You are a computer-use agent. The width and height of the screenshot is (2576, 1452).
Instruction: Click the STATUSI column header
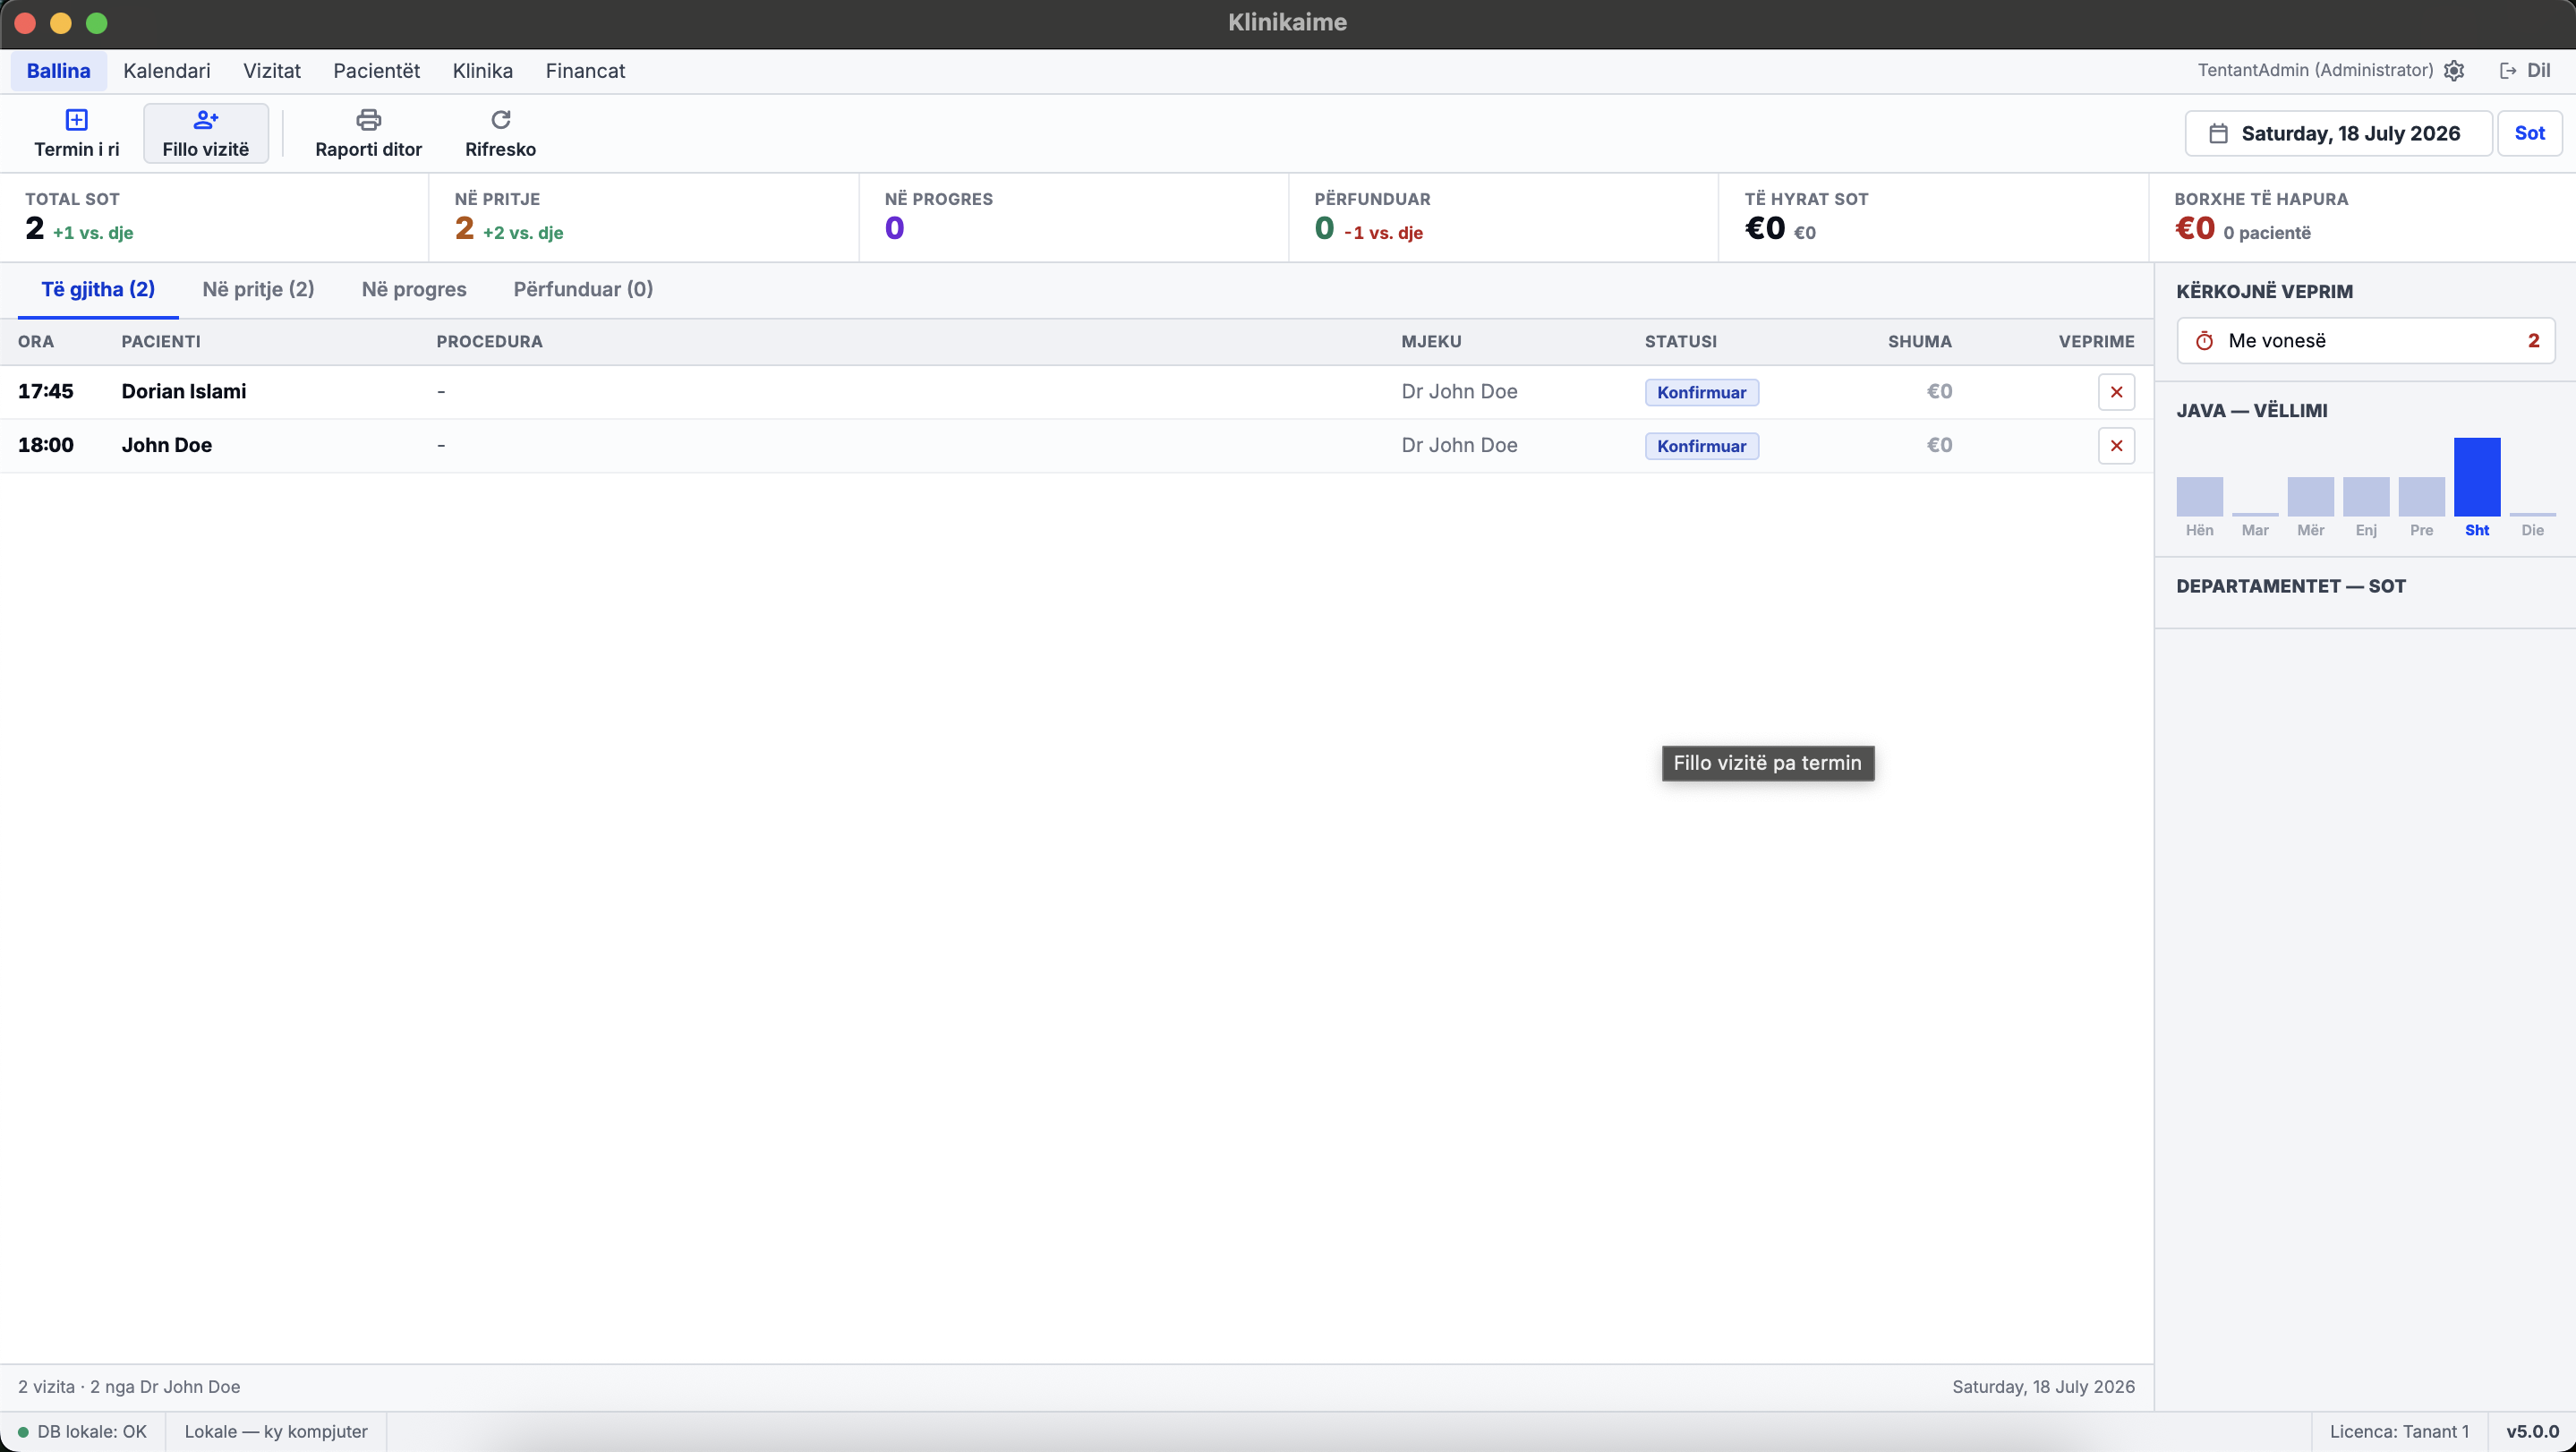(x=1680, y=342)
